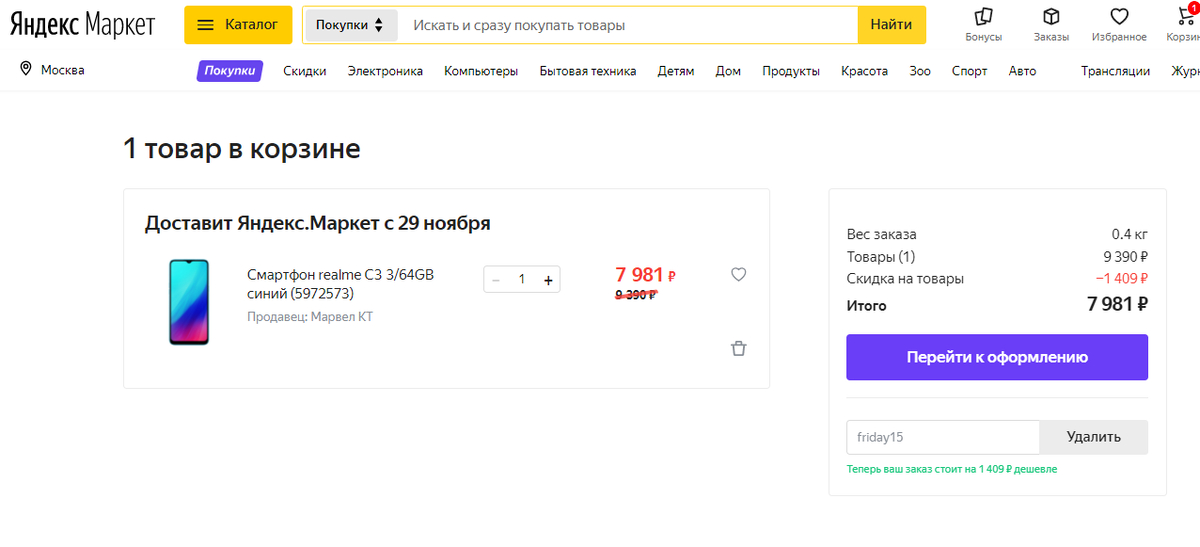1200x547 pixels.
Task: Click Перейти к оформлению checkout button
Action: [997, 357]
